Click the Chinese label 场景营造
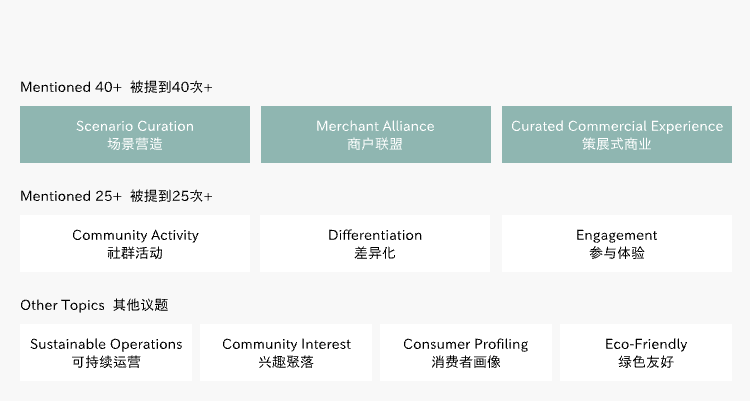 [x=135, y=144]
